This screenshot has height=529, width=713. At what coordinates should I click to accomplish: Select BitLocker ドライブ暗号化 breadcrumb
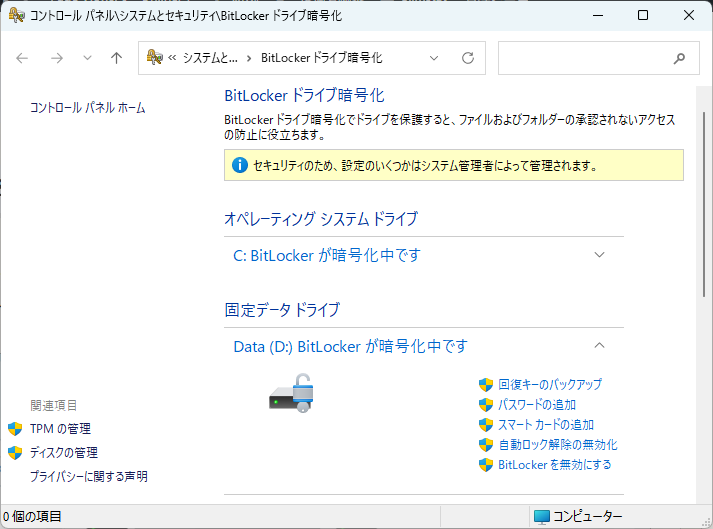coord(321,58)
